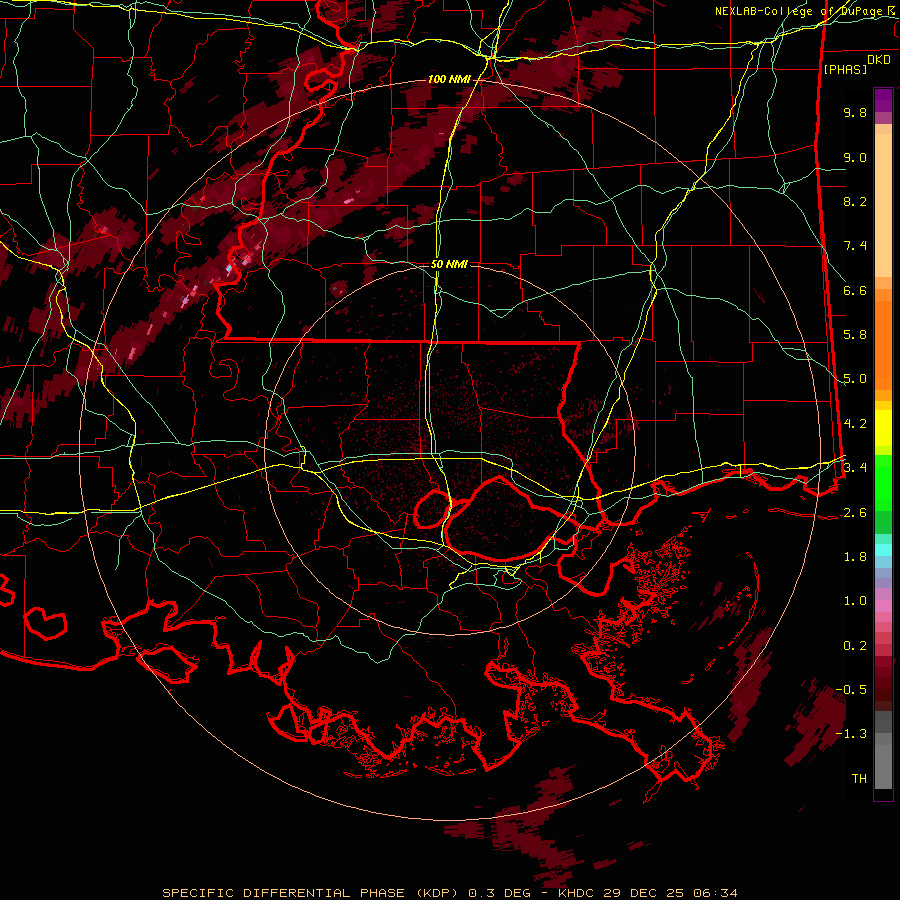Click the -0.5 scale value
Image resolution: width=900 pixels, height=900 pixels.
point(851,690)
